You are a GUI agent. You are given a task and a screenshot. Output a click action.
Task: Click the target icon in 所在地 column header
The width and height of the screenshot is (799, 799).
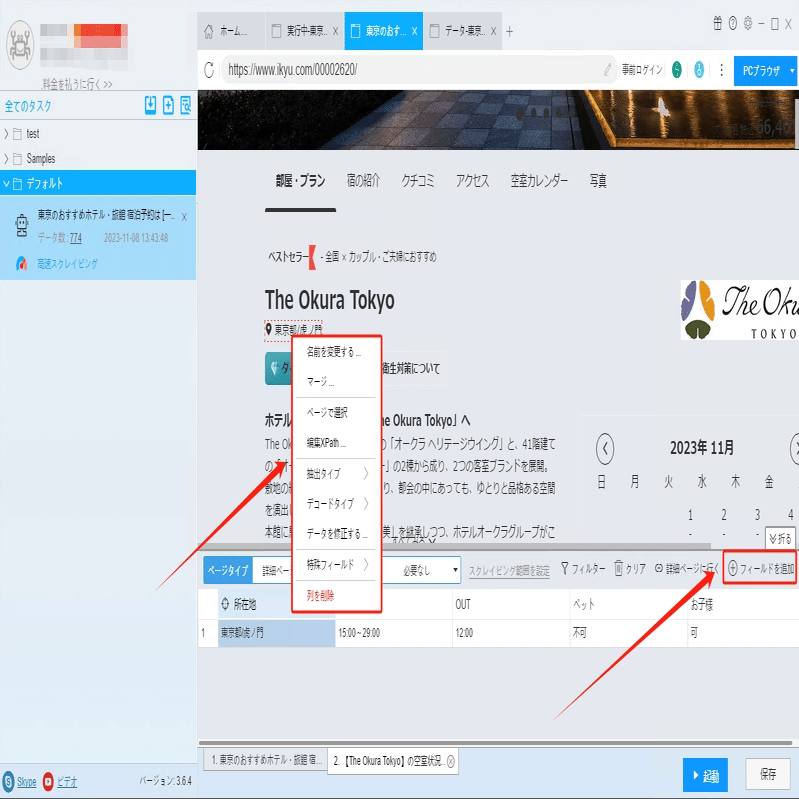225,604
